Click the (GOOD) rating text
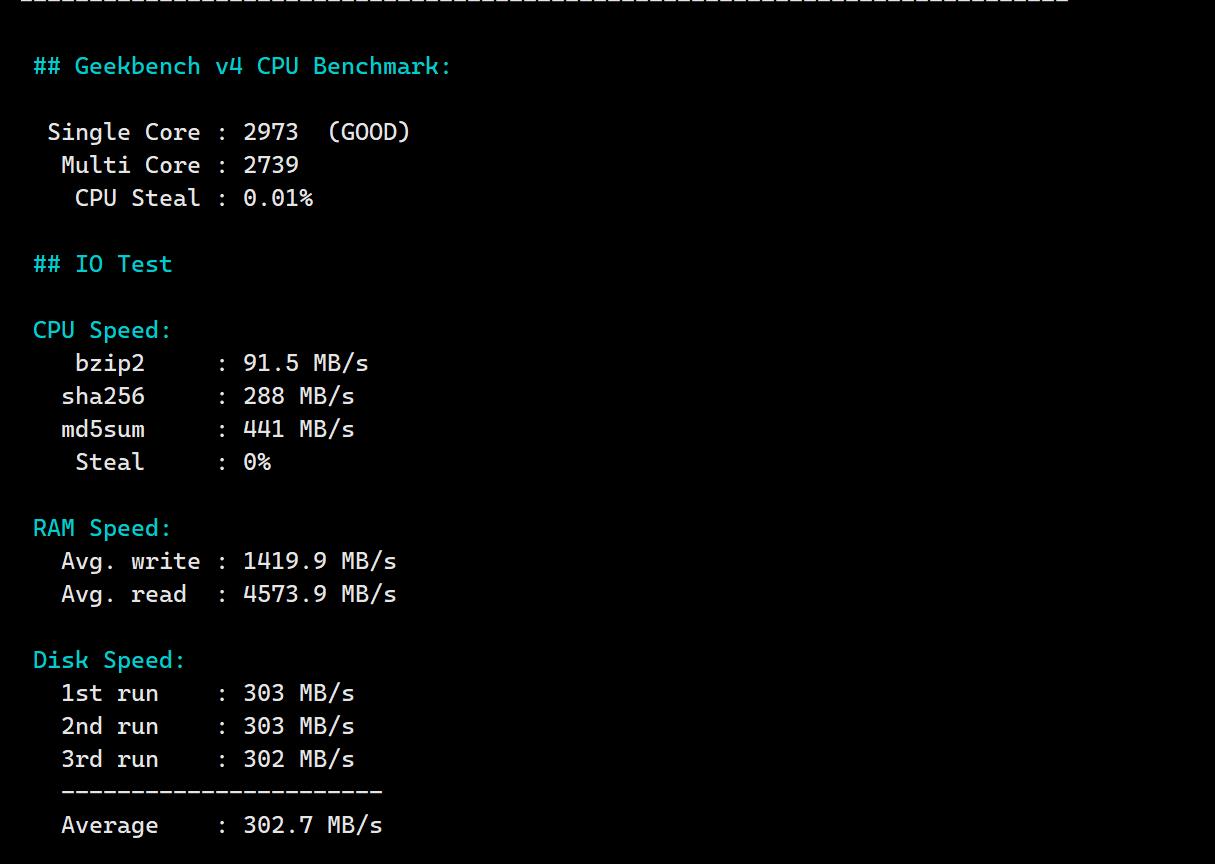 [368, 132]
